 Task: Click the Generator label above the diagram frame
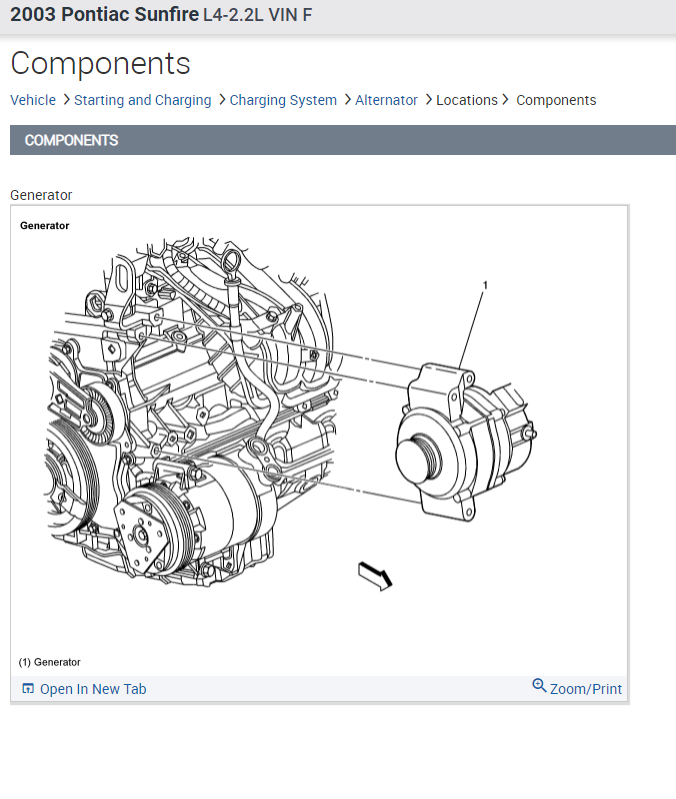tap(41, 195)
